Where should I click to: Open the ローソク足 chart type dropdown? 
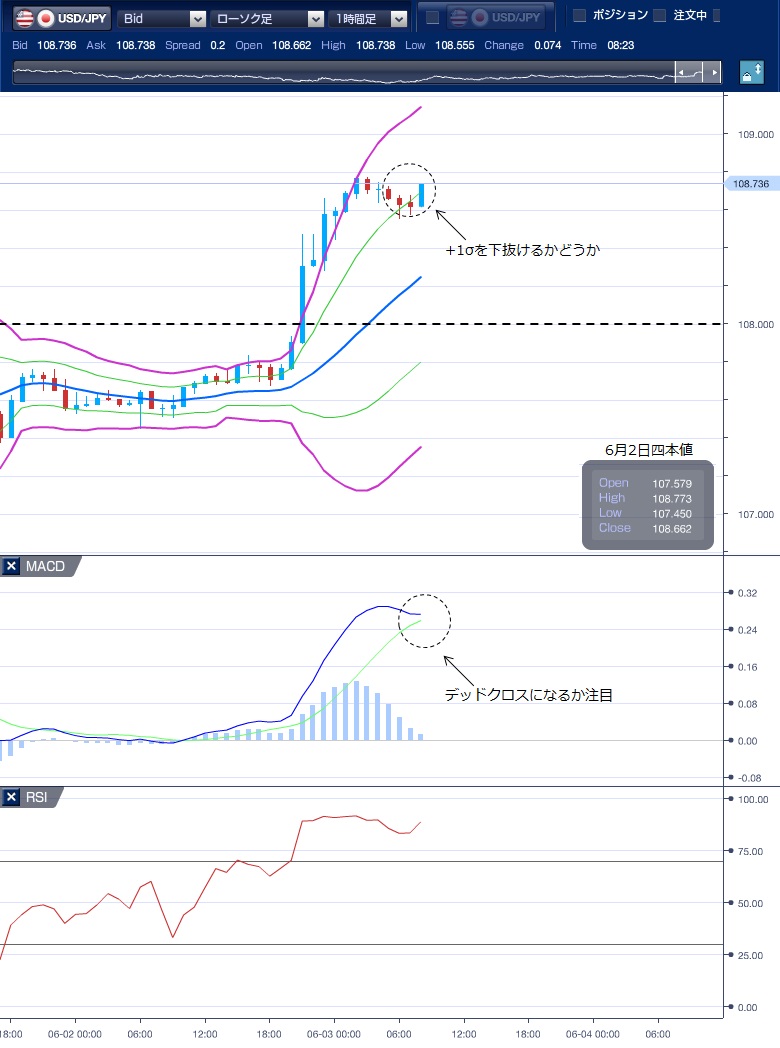(267, 18)
